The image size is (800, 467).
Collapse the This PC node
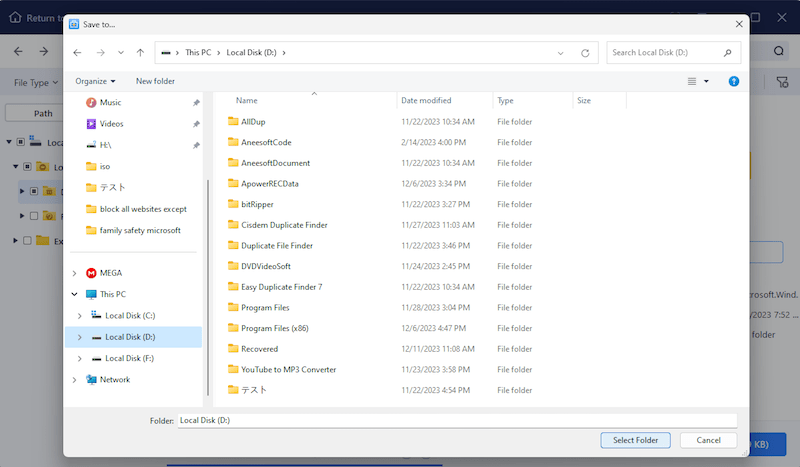tap(74, 294)
